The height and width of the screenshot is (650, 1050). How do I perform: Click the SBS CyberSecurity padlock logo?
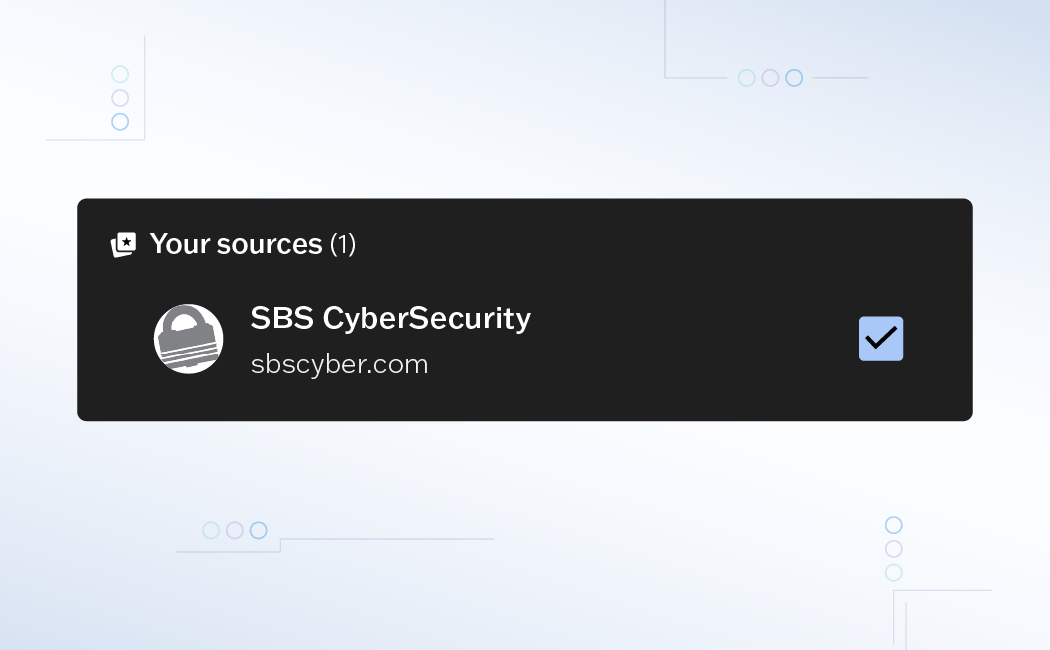[x=188, y=339]
